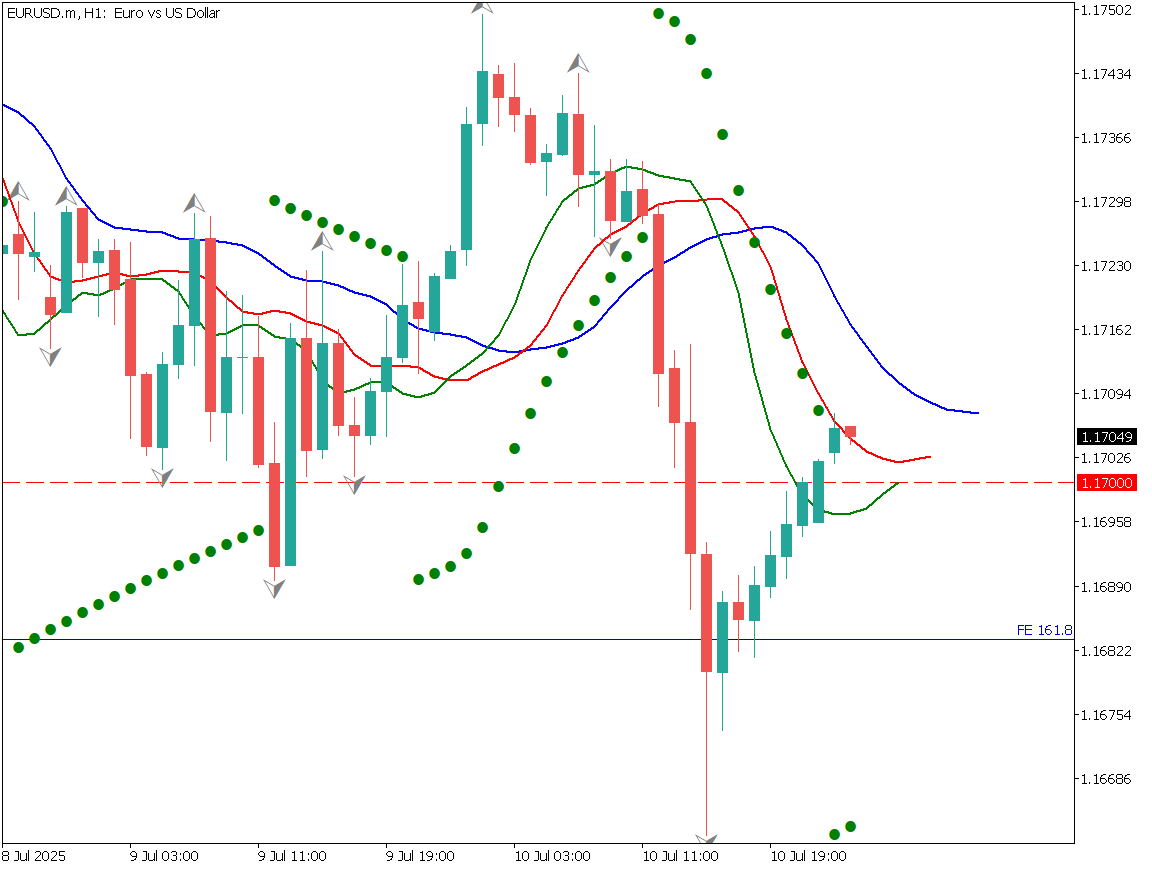Select the red 1.17000 price level tag
Image resolution: width=1152 pixels, height=870 pixels.
point(1107,483)
